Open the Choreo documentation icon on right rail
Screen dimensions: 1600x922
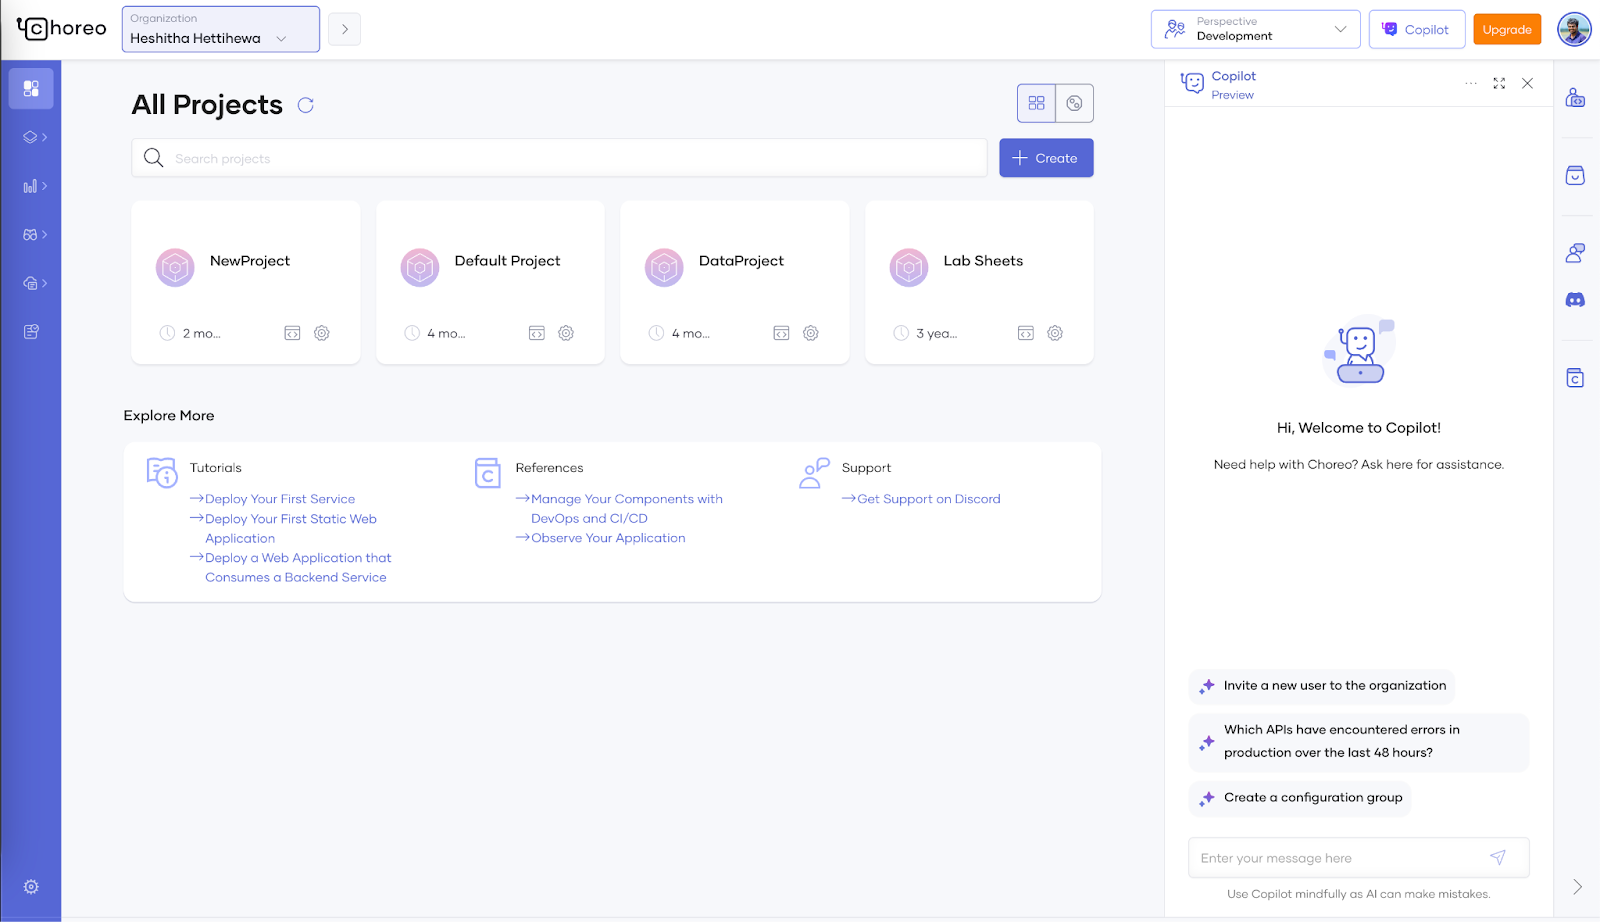pyautogui.click(x=1574, y=378)
